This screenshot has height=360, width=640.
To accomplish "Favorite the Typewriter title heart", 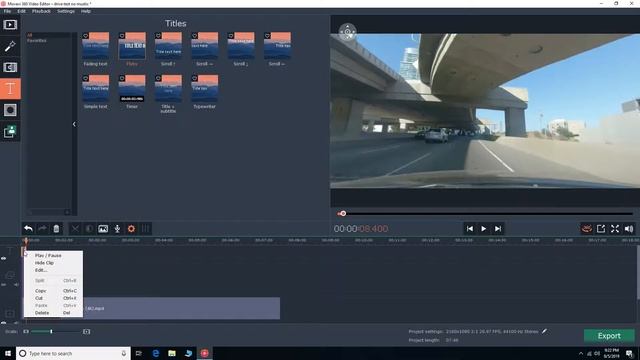I will 194,78.
